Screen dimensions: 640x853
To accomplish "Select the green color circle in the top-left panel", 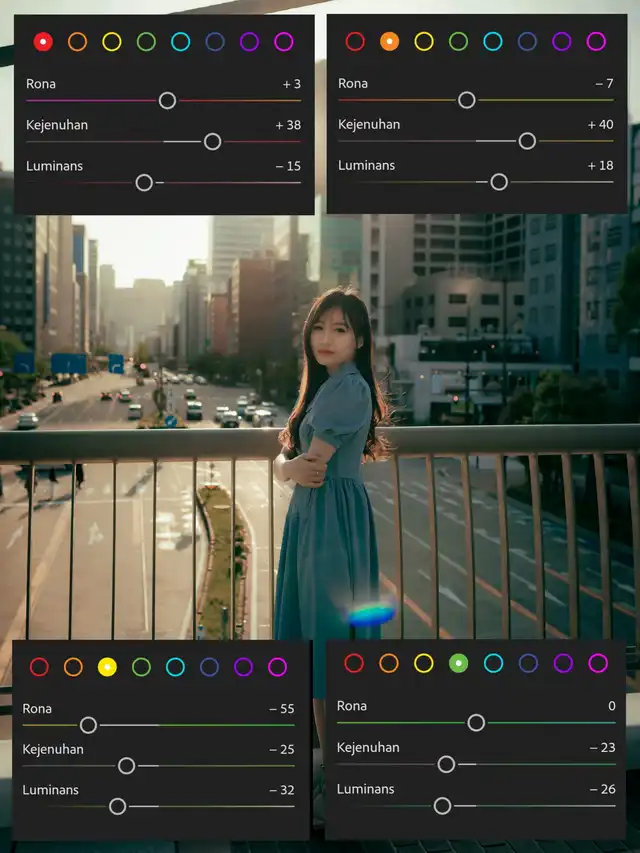I will pyautogui.click(x=146, y=41).
